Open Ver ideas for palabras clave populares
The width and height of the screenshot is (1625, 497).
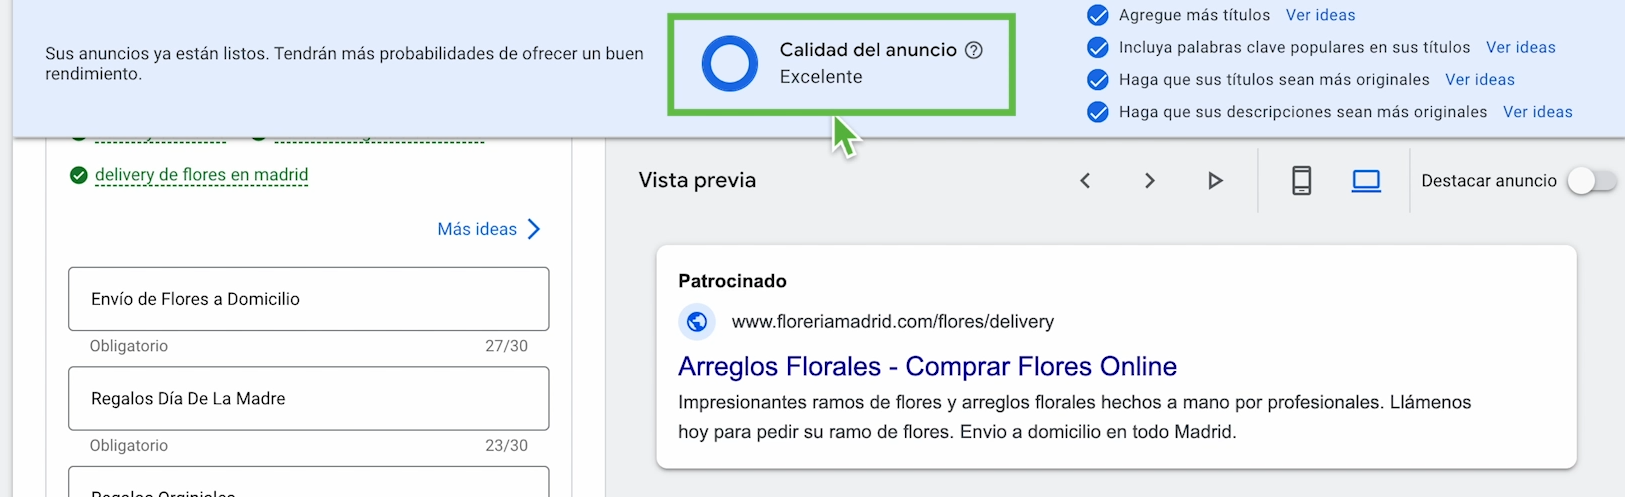click(x=1520, y=47)
